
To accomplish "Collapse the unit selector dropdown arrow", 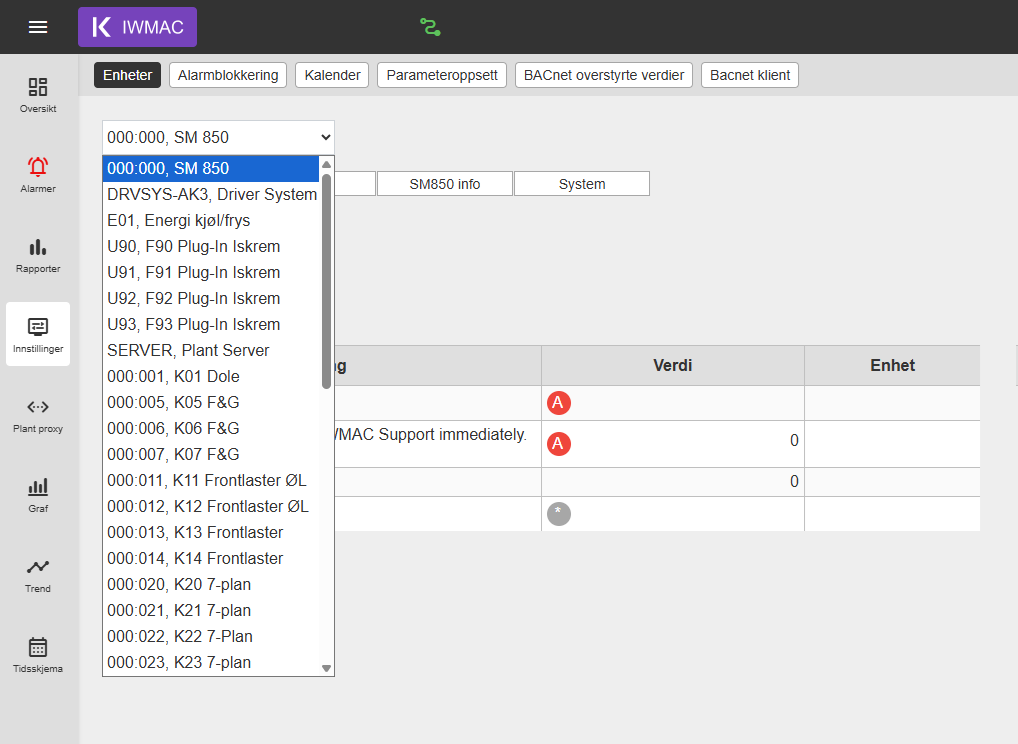I will coord(325,137).
